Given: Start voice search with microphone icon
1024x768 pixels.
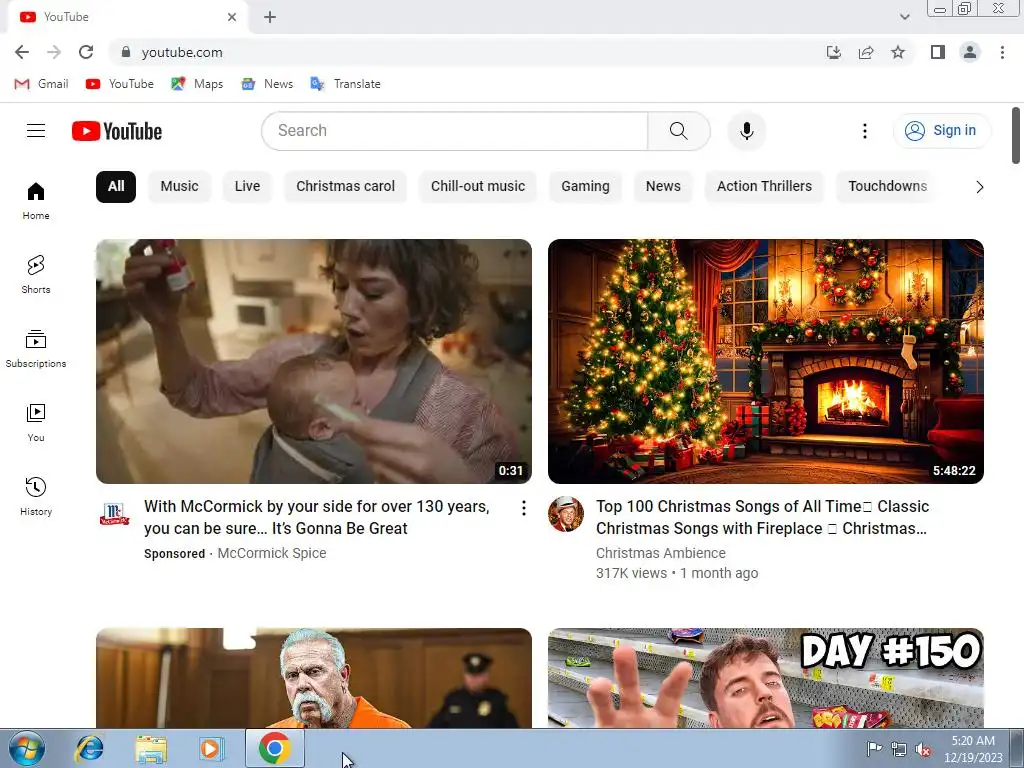Looking at the screenshot, I should point(746,131).
